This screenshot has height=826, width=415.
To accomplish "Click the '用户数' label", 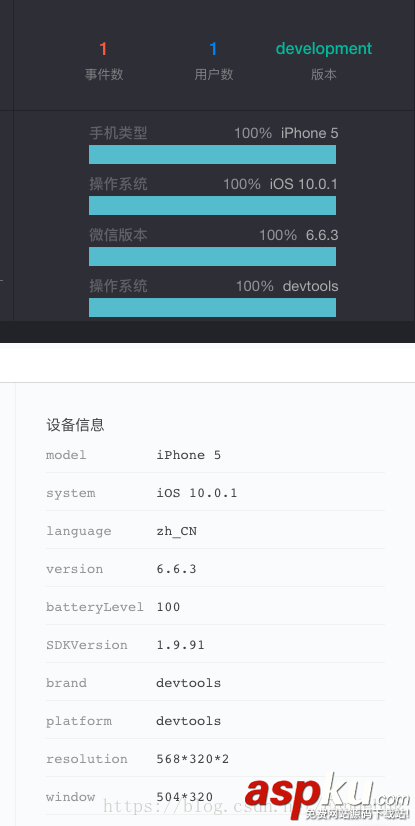I will [214, 74].
